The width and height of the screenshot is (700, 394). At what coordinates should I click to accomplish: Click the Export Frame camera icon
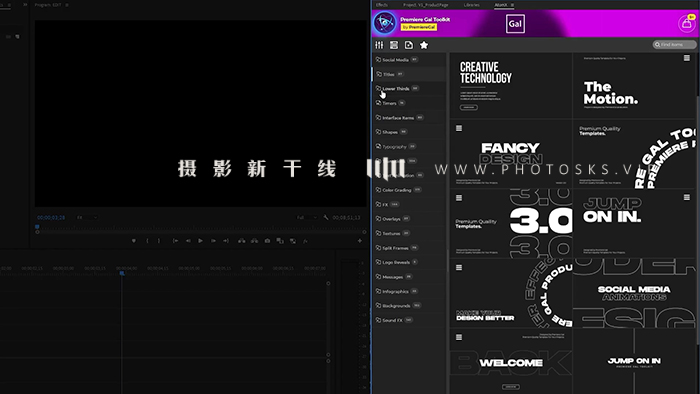pyautogui.click(x=267, y=241)
